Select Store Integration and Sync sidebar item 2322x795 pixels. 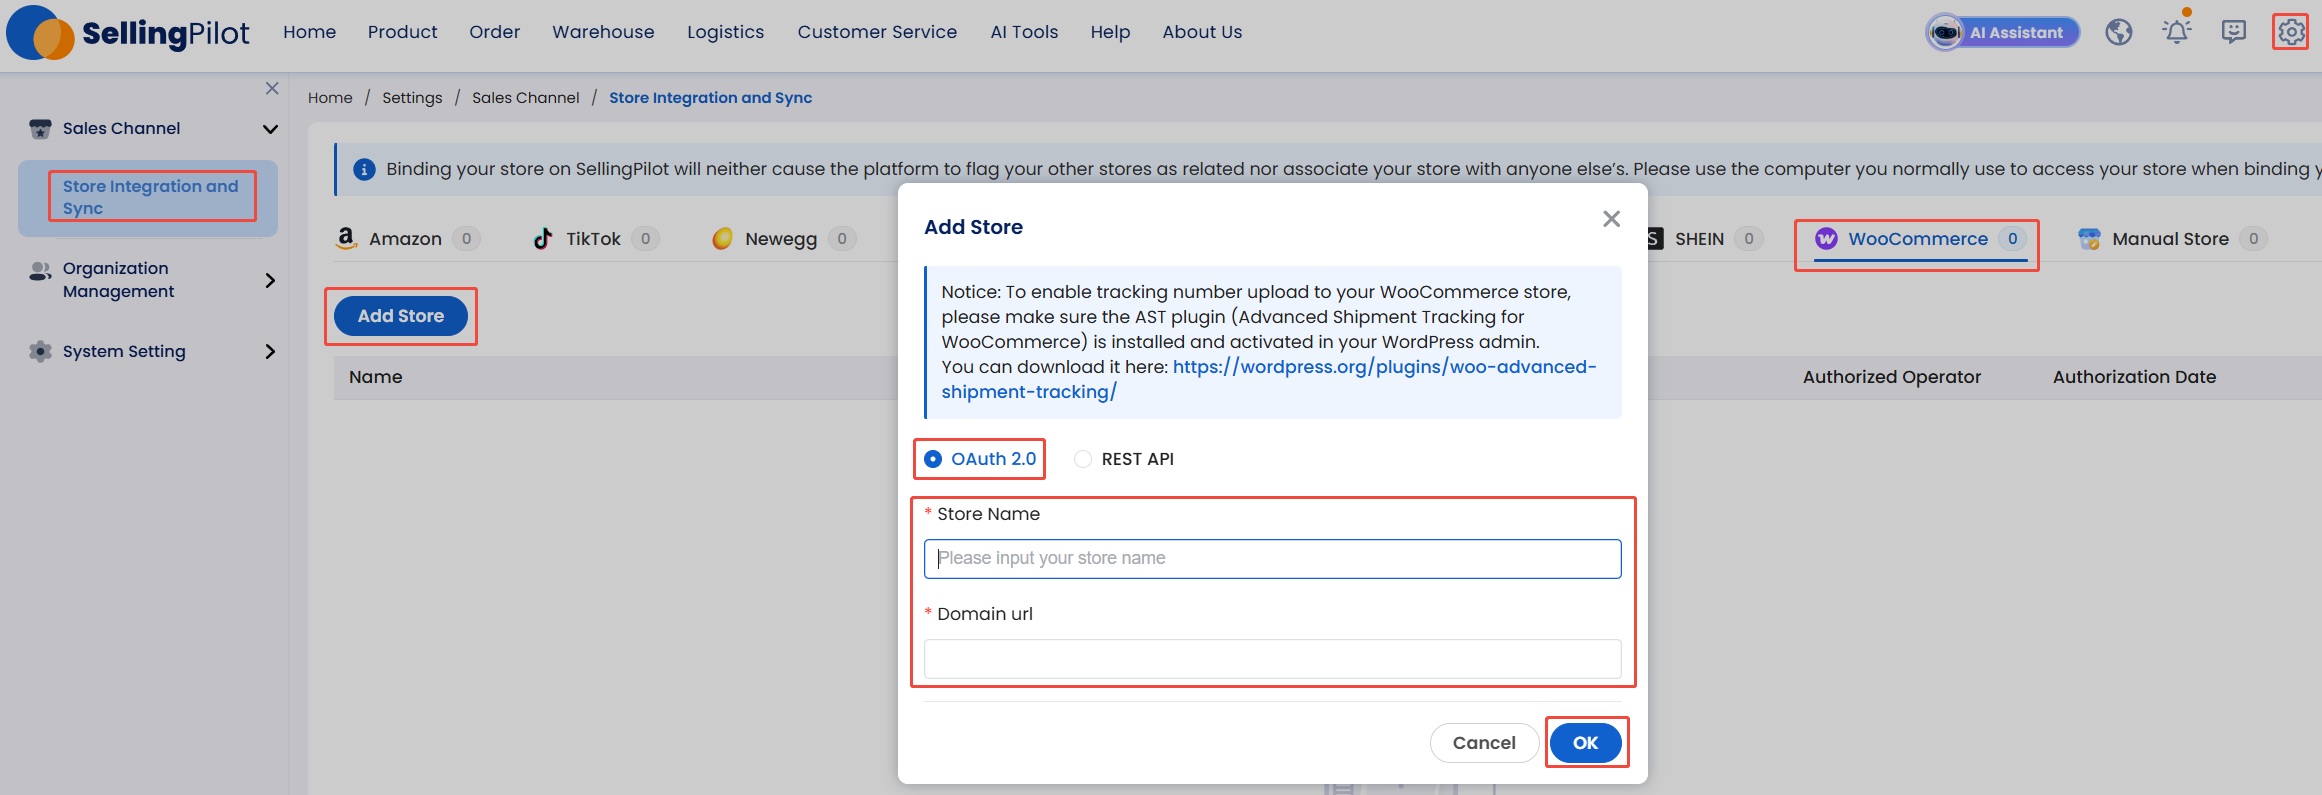point(148,198)
